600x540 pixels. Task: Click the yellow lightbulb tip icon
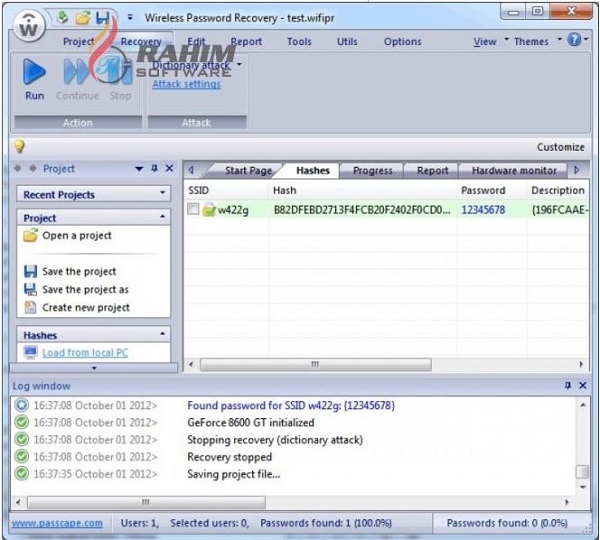[x=19, y=146]
